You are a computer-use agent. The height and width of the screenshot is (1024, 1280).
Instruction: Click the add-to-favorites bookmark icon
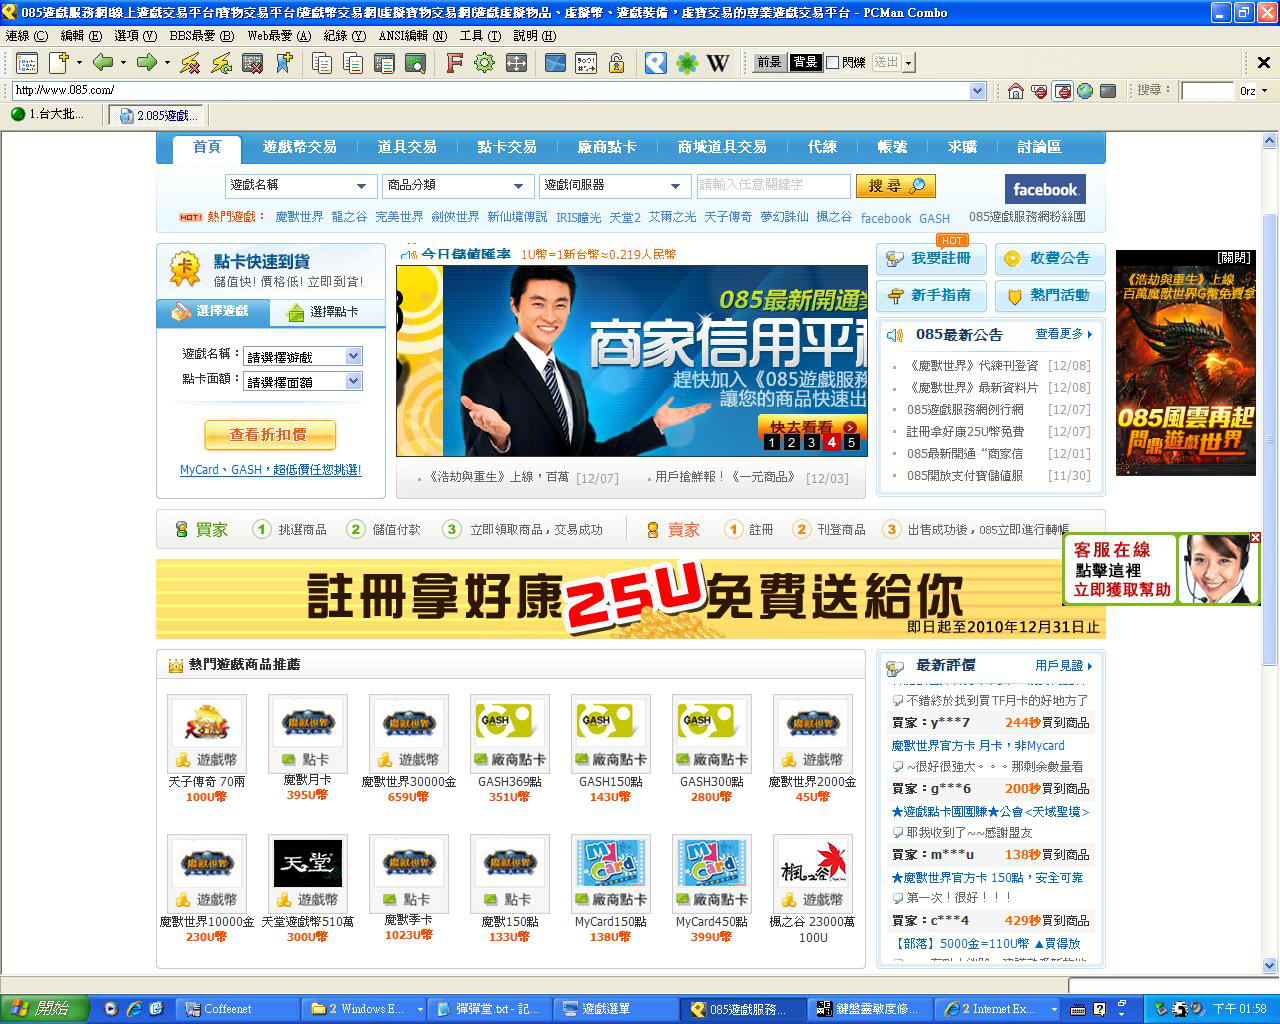(x=284, y=64)
